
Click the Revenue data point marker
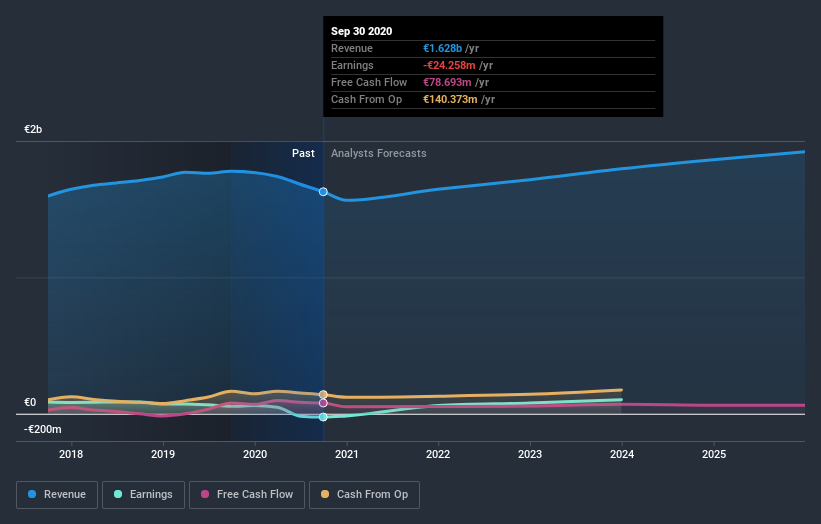[323, 192]
